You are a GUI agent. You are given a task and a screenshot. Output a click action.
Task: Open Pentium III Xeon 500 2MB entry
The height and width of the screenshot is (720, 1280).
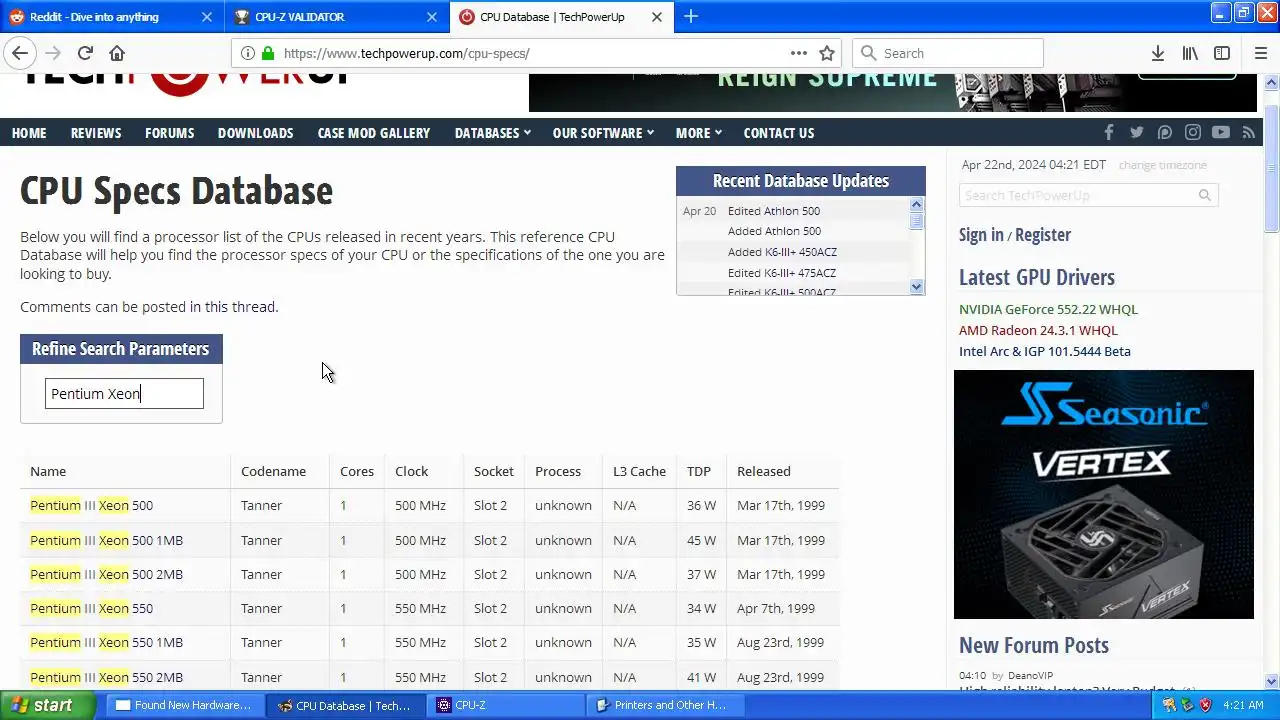[x=106, y=574]
